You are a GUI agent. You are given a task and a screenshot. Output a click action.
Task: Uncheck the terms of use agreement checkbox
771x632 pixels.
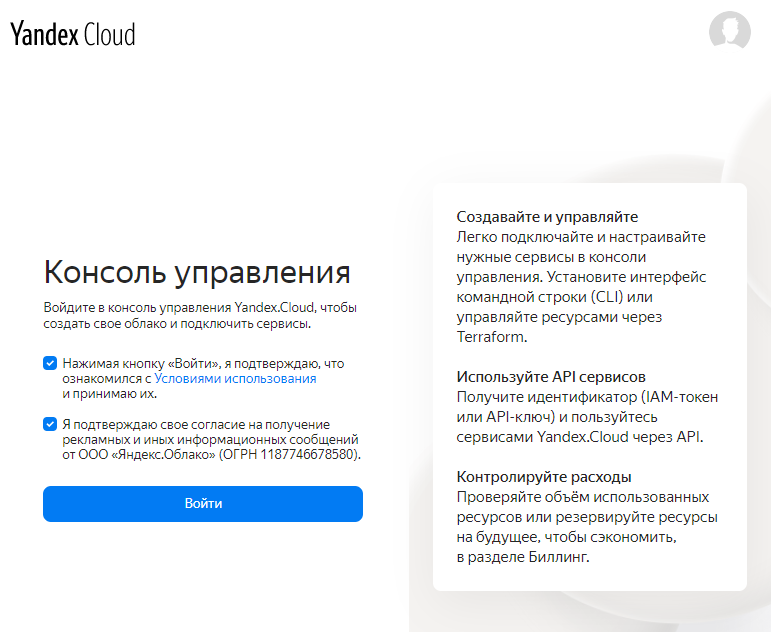point(50,363)
